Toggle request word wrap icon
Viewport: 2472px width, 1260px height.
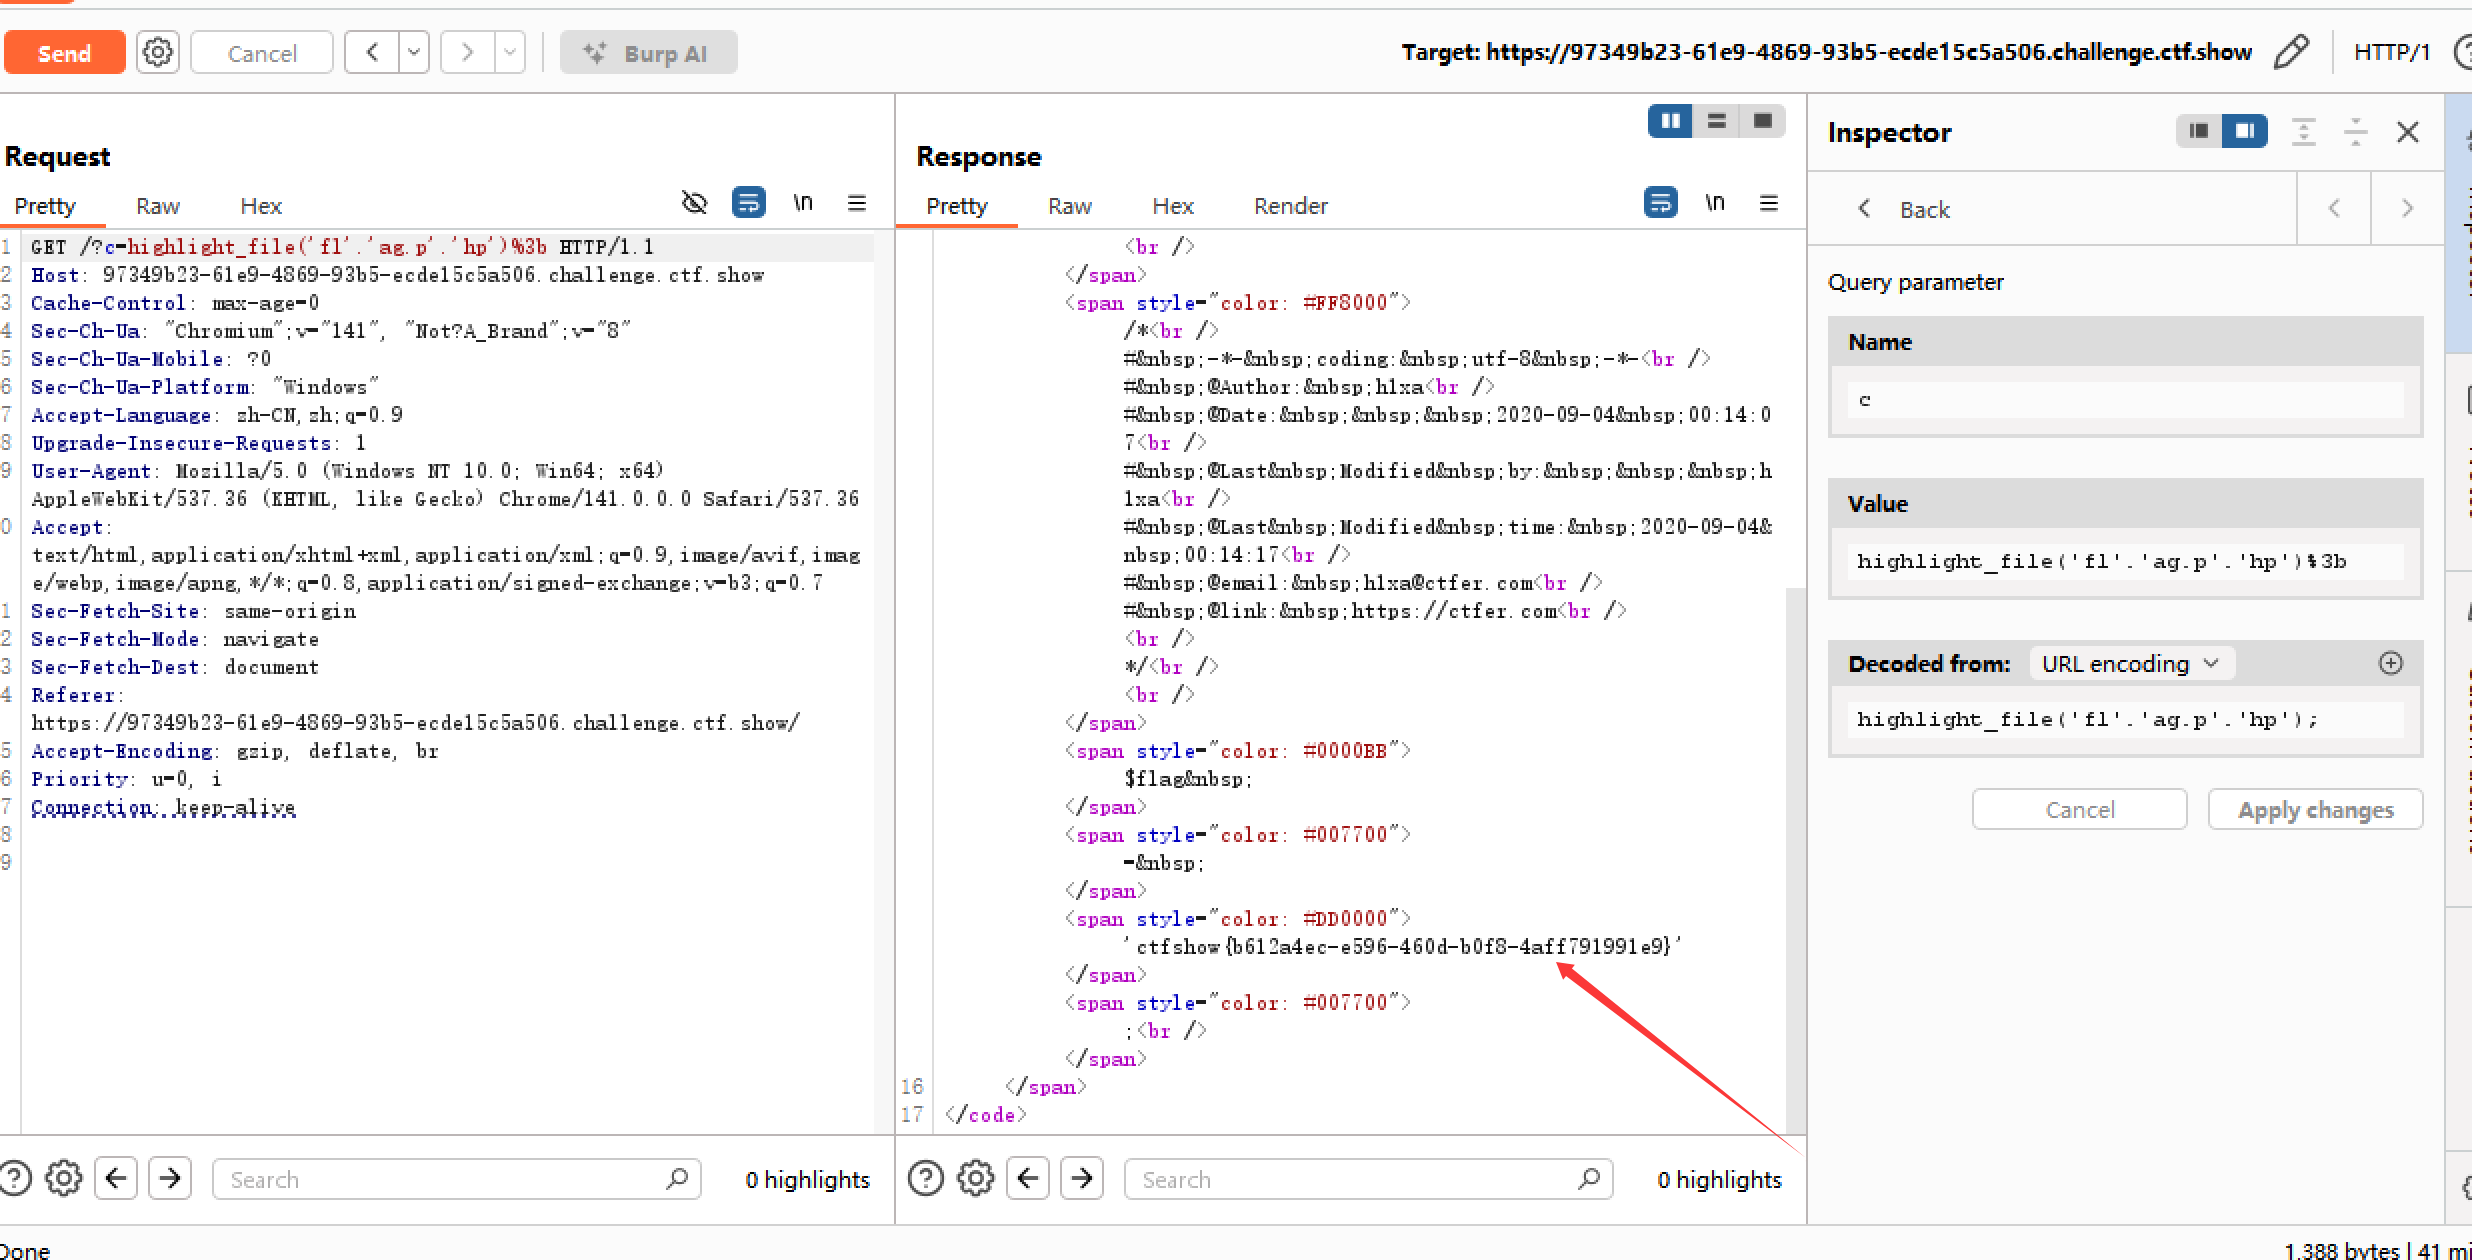tap(748, 203)
